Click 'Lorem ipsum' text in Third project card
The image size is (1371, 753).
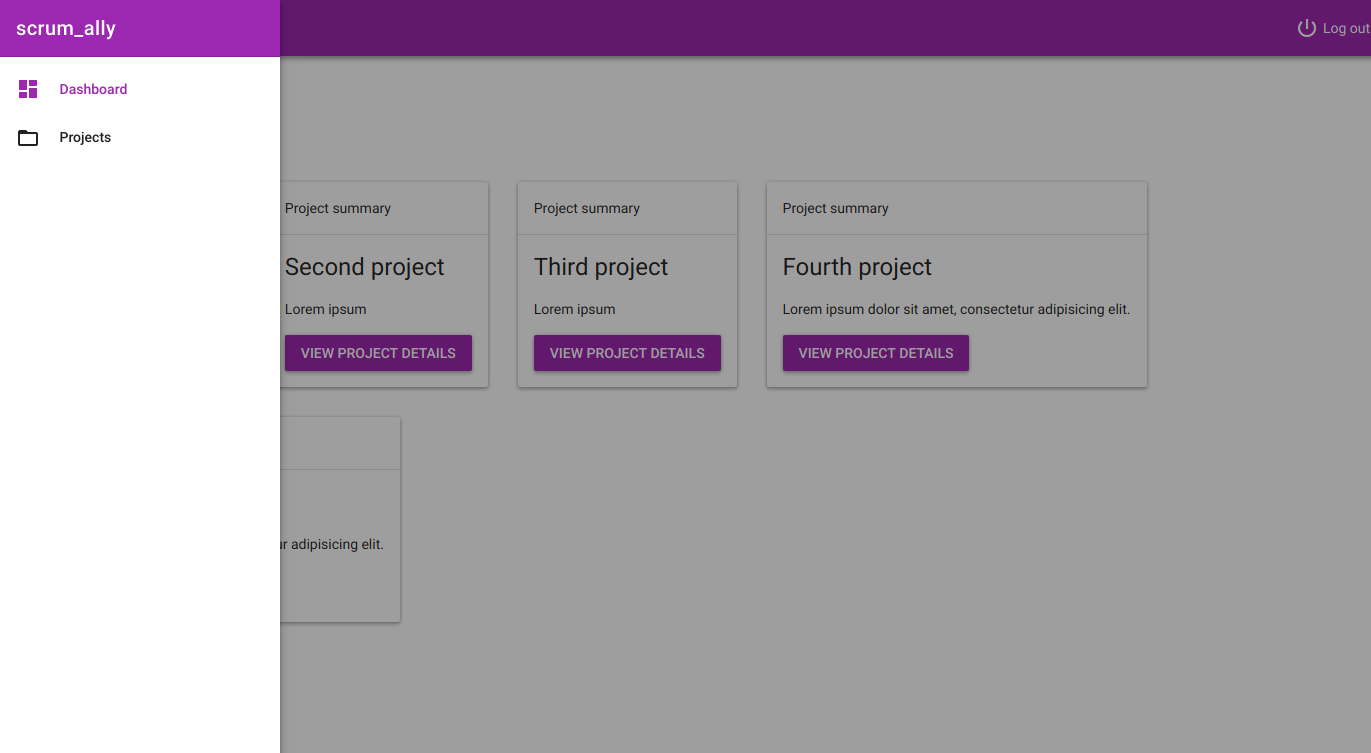pos(575,309)
